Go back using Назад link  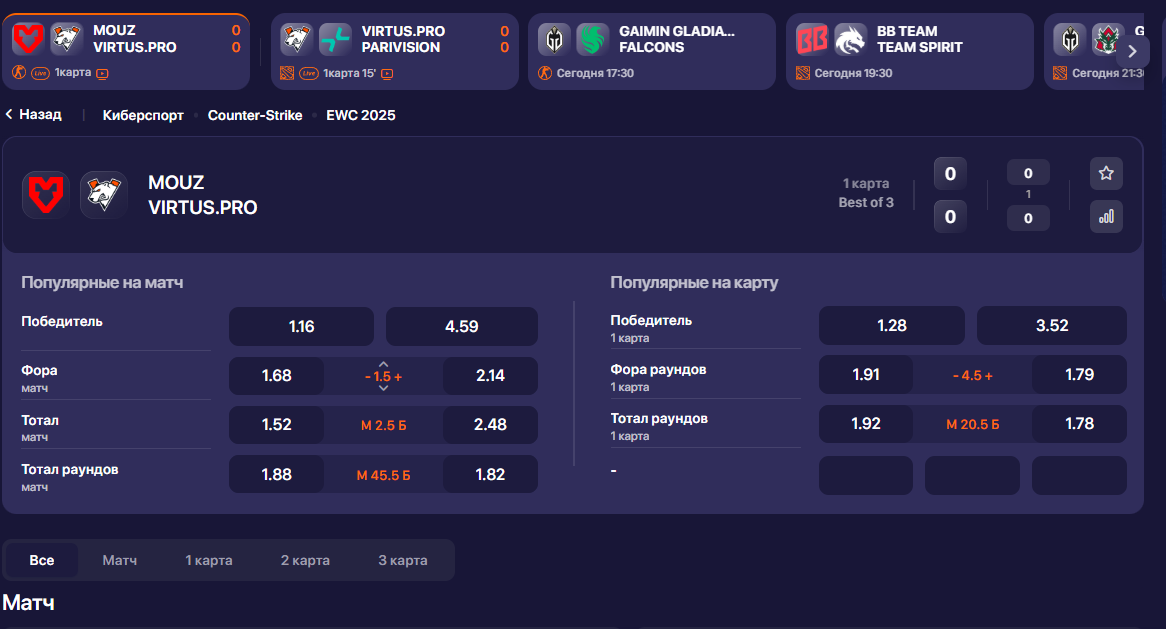(33, 114)
